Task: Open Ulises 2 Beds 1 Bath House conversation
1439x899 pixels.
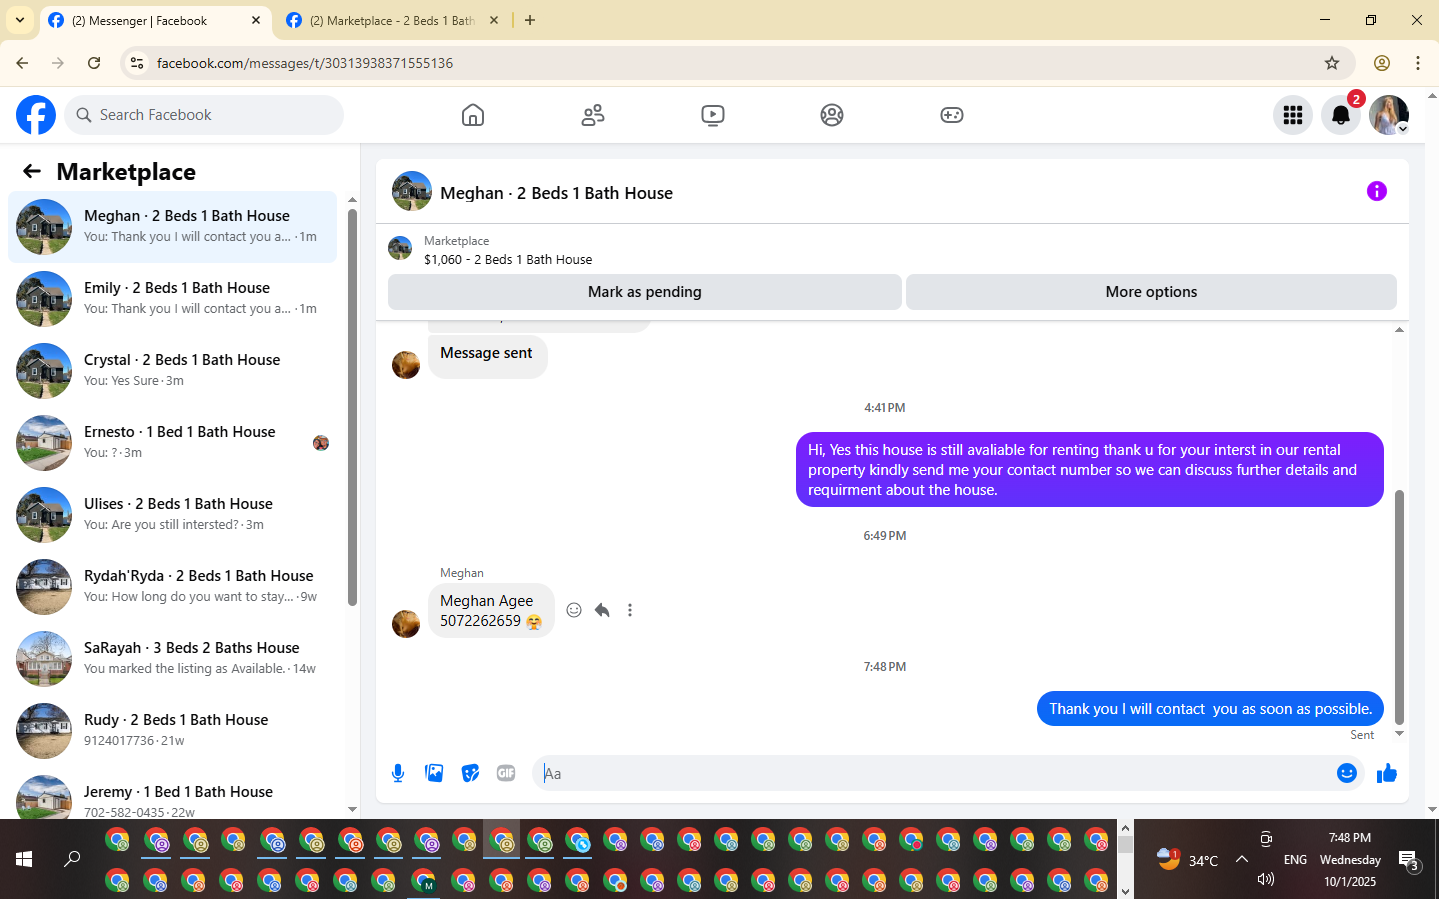Action: tap(172, 515)
